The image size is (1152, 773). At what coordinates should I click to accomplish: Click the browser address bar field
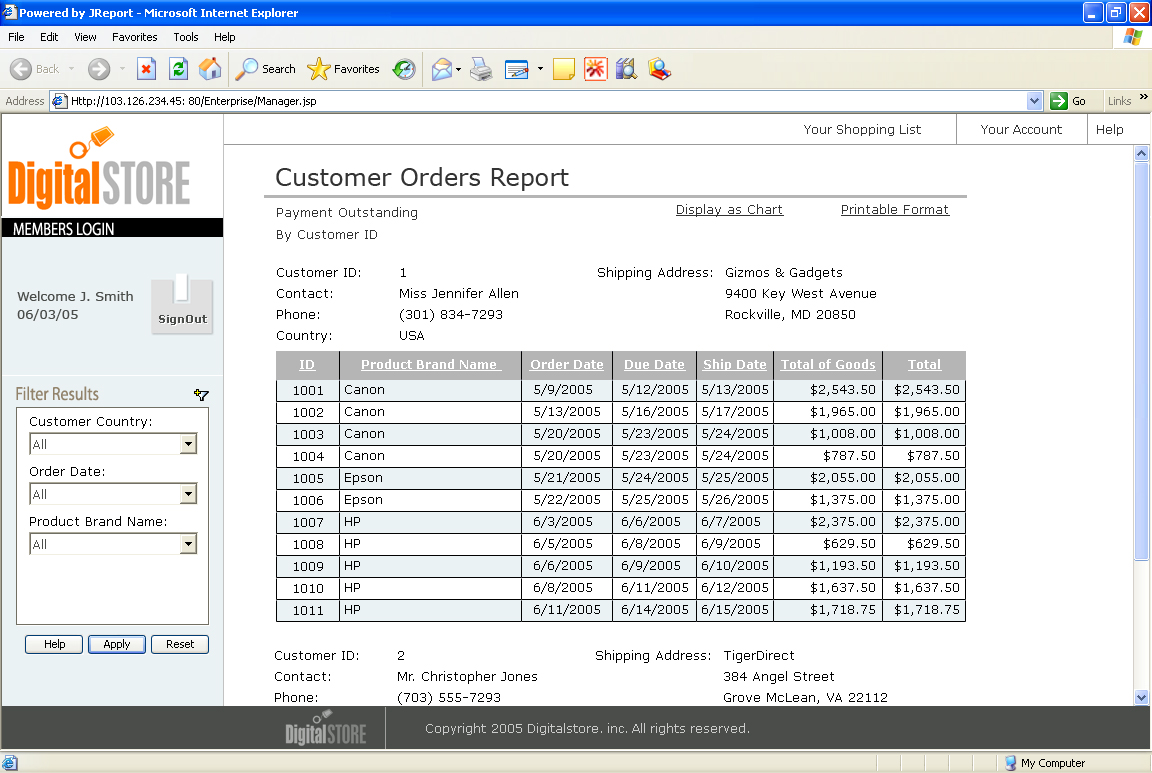tap(540, 101)
